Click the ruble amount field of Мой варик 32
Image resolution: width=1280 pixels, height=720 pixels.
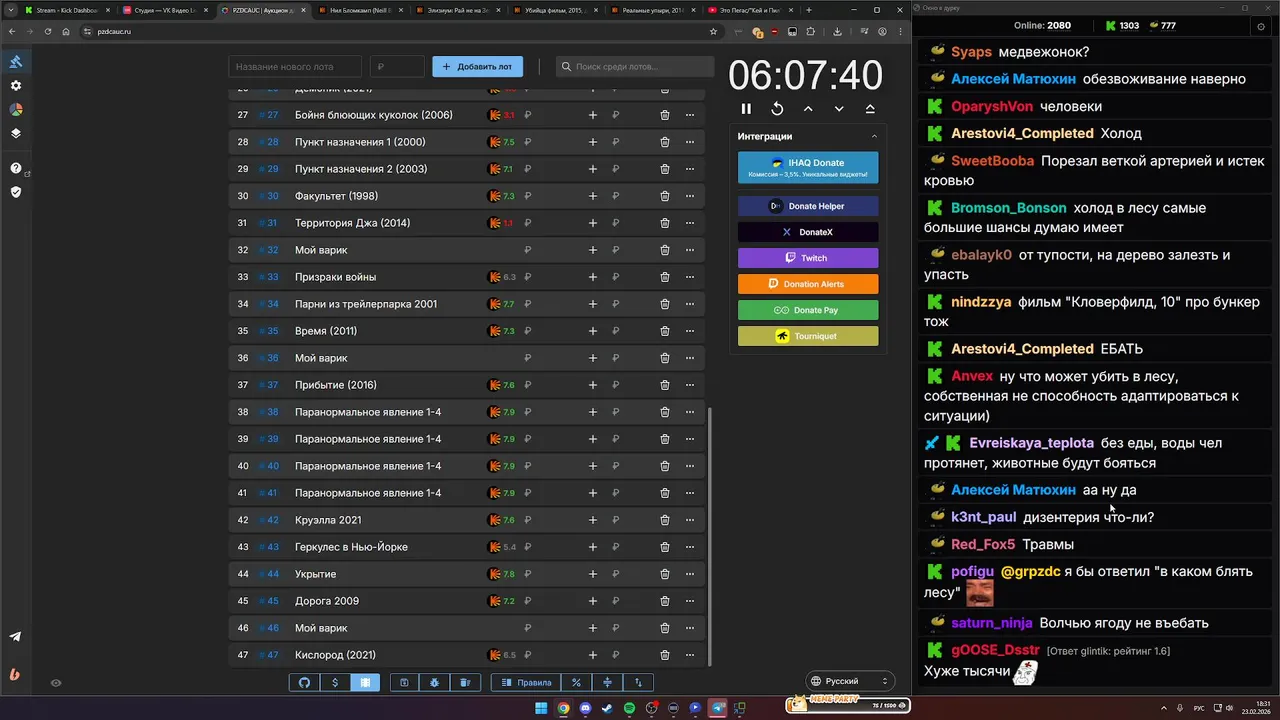click(x=528, y=250)
